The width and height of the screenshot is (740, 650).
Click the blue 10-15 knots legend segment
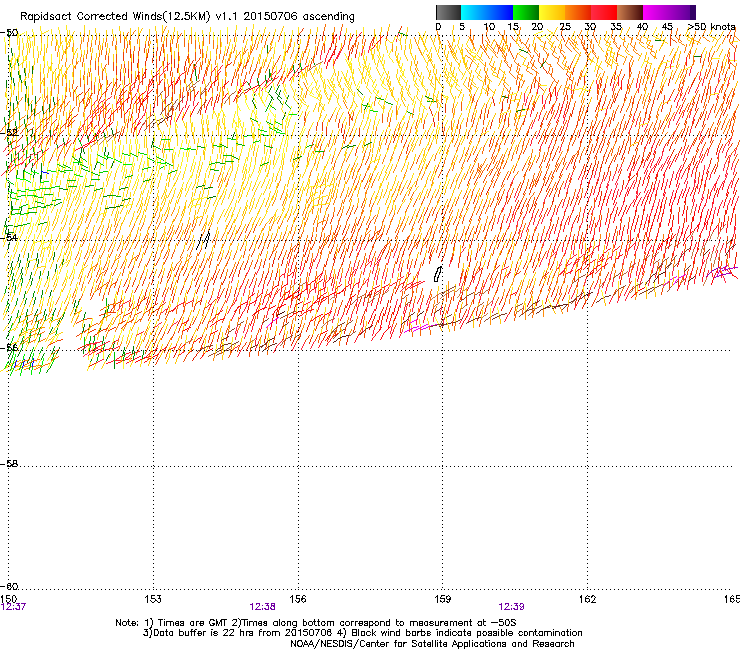pos(500,12)
